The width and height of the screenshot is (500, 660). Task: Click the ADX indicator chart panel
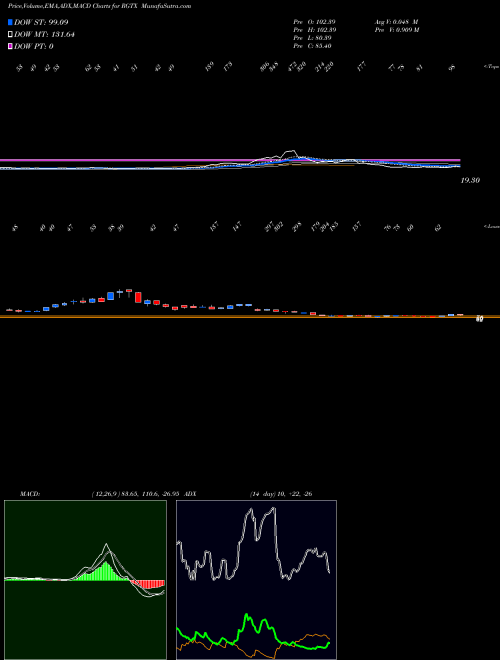click(256, 580)
